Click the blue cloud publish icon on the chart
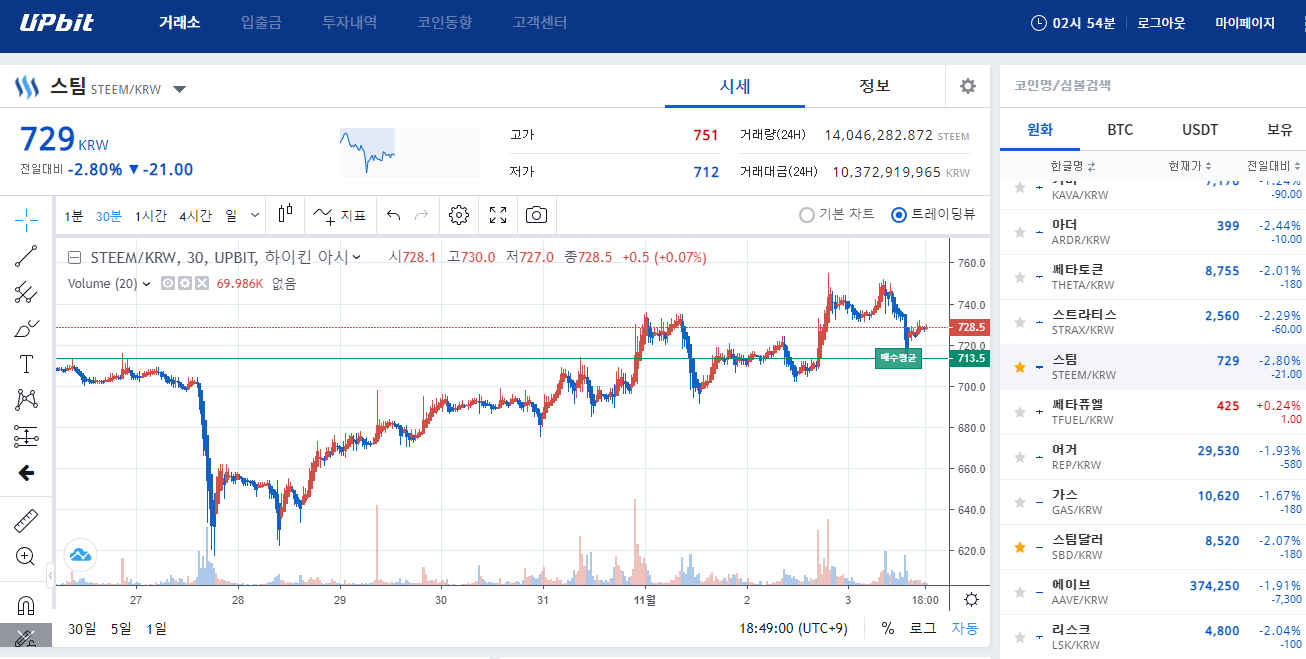Image resolution: width=1306 pixels, height=659 pixels. pos(80,554)
